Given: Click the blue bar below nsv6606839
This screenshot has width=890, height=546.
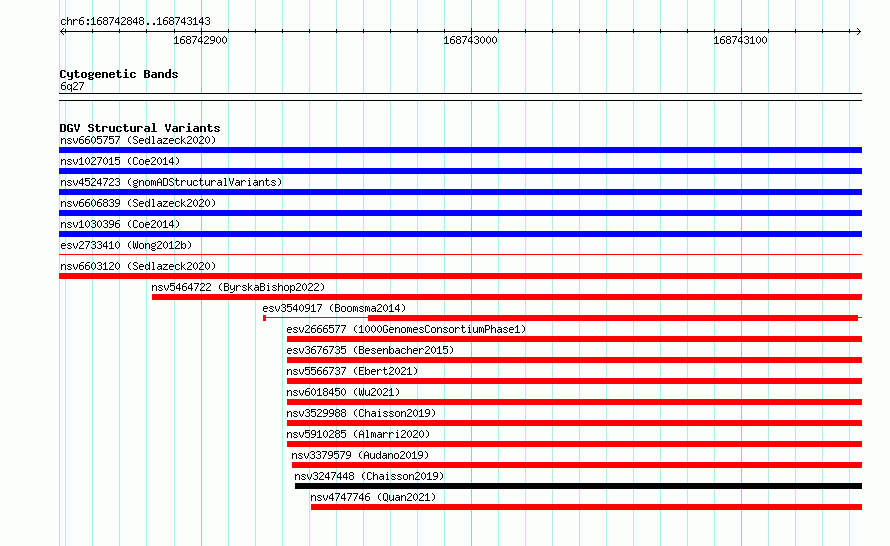Looking at the screenshot, I should tap(460, 213).
